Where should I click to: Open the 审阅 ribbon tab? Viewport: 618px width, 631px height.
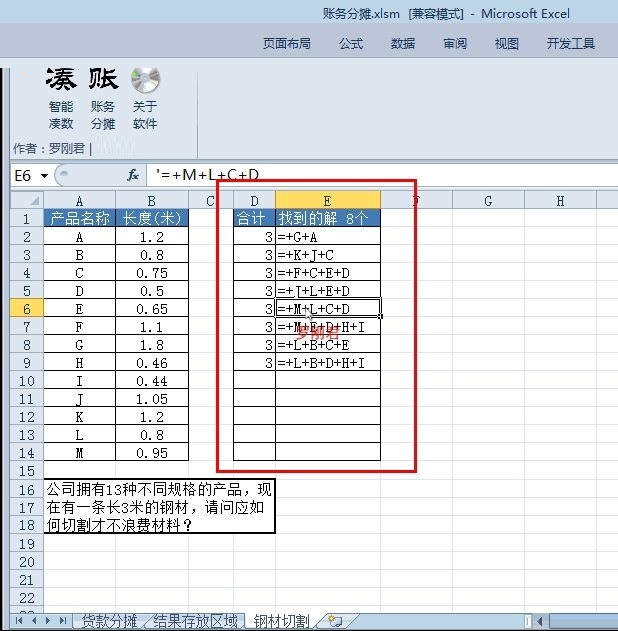tap(455, 43)
